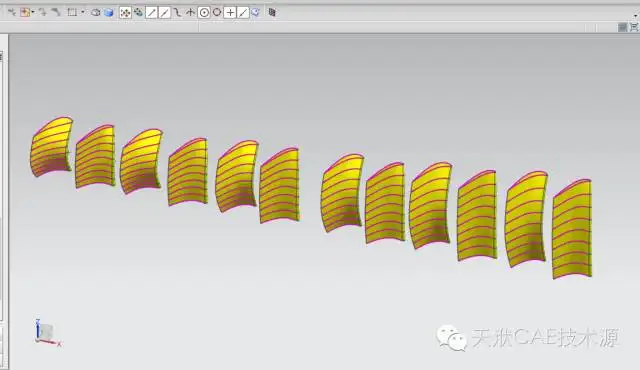Switch to shaded blue cube display

(x=109, y=13)
